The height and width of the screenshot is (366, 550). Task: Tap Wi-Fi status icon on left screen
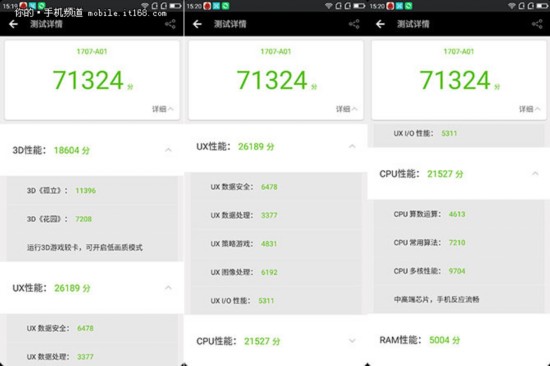click(145, 6)
